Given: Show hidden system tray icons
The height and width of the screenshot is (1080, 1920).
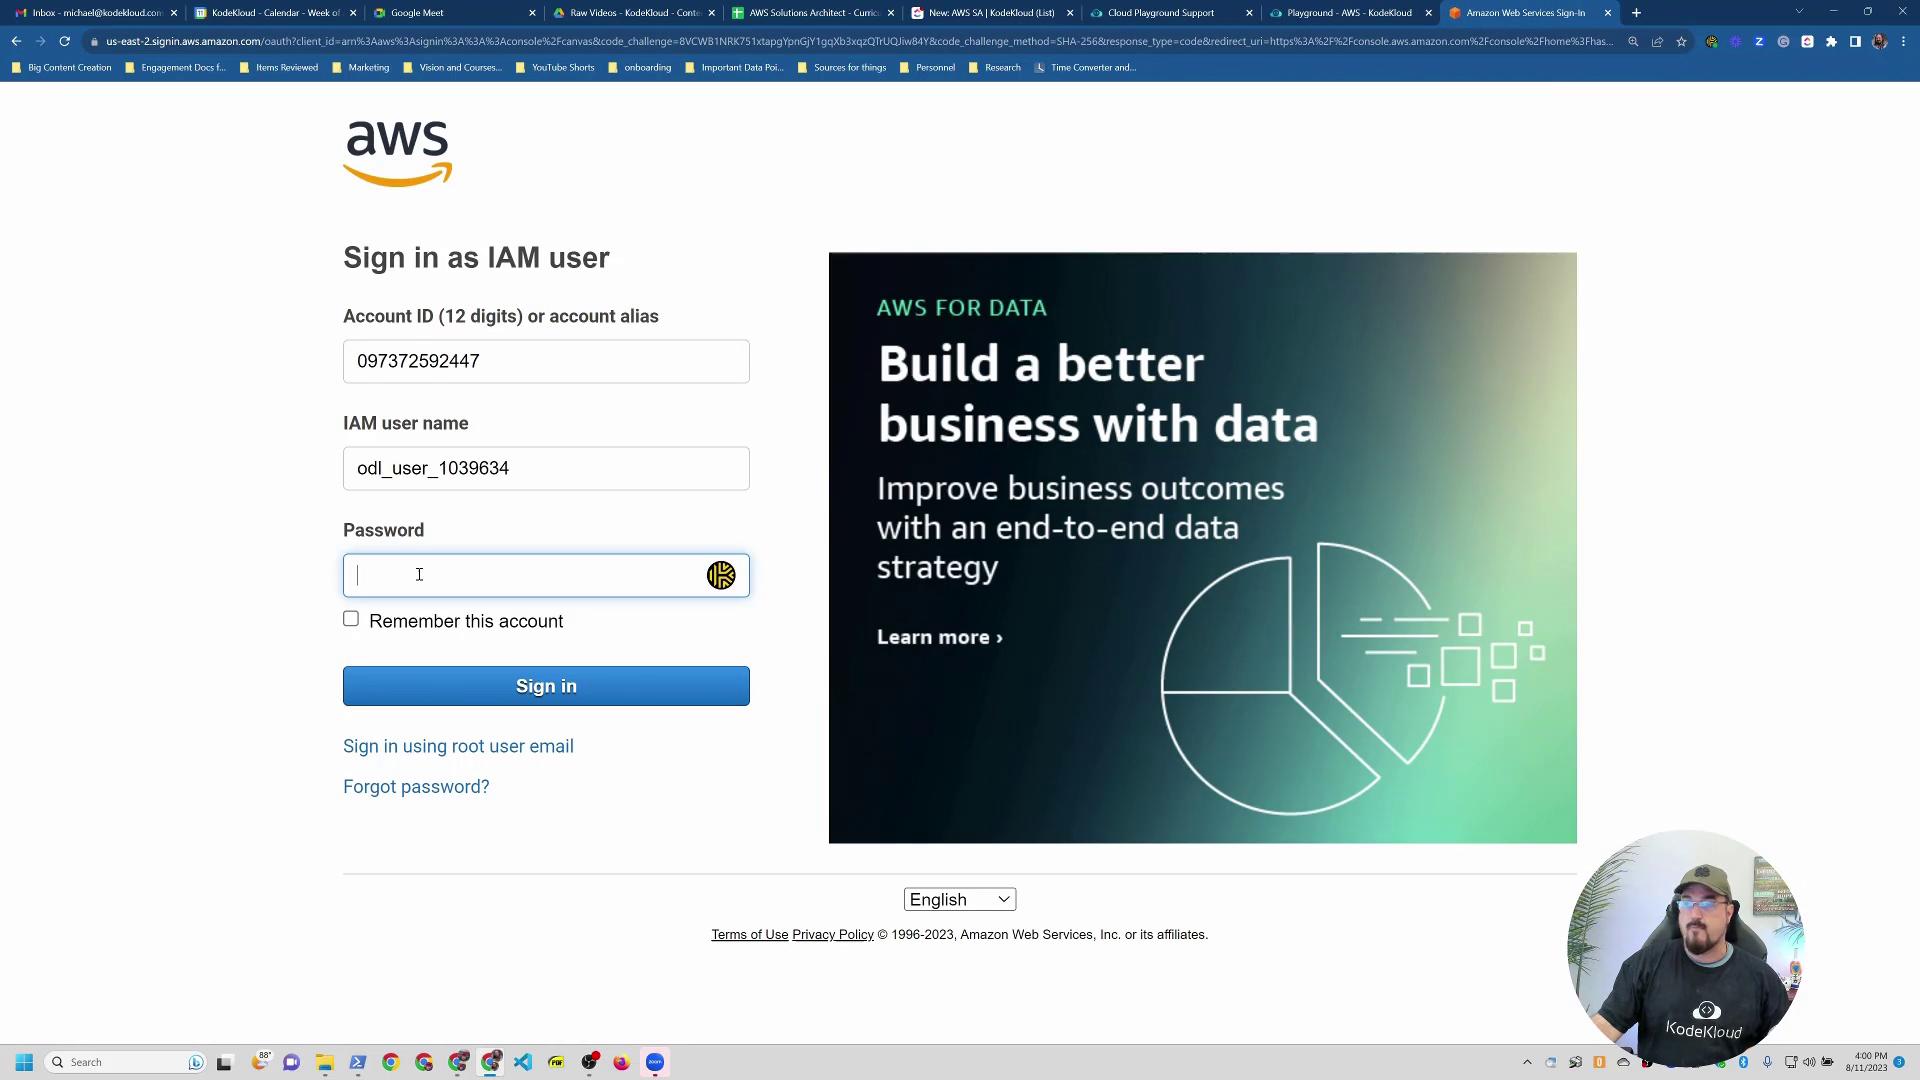Looking at the screenshot, I should pyautogui.click(x=1527, y=1062).
